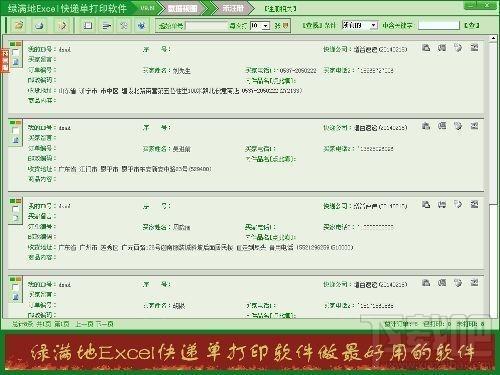Screen dimensions: 500x375
Task: Click the second action icon in the 江门市 record
Action: (x=442, y=126)
